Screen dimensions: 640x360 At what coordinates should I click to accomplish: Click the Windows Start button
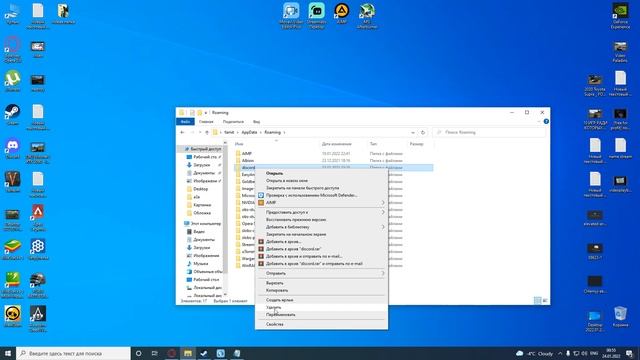click(8, 353)
